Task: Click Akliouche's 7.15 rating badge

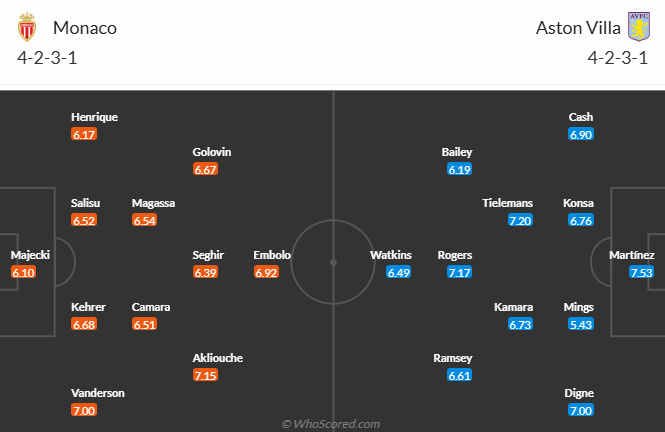Action: click(205, 375)
